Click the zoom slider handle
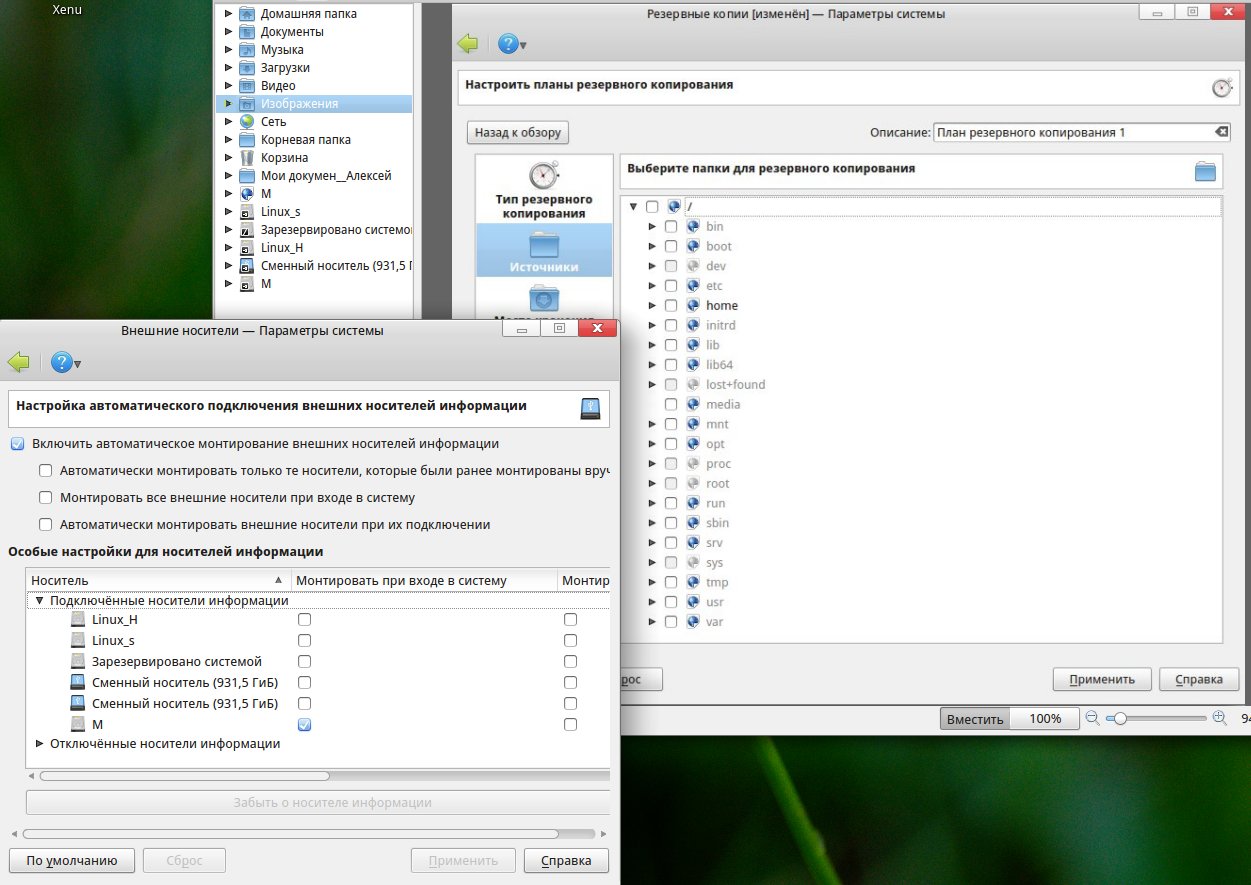The image size is (1251, 885). (x=1121, y=718)
